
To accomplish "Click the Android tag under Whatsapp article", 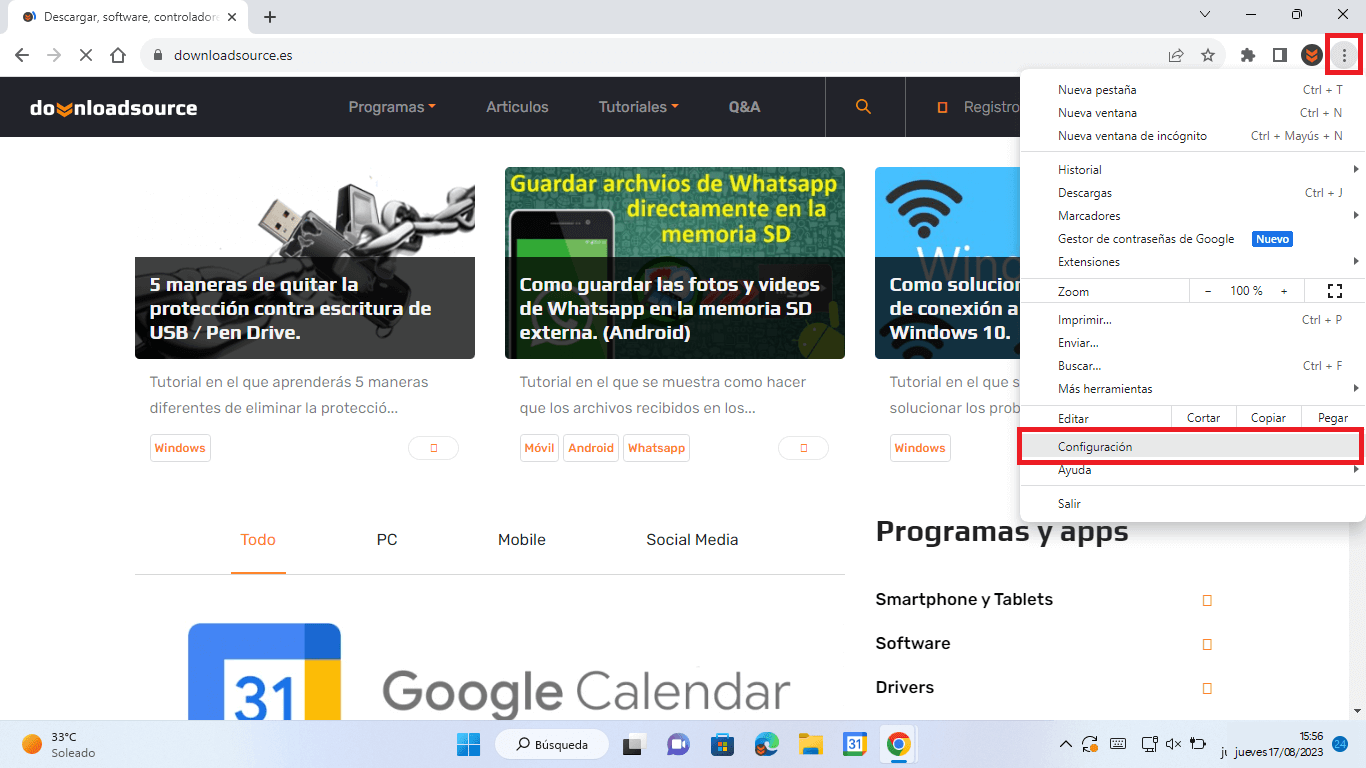I will [591, 448].
